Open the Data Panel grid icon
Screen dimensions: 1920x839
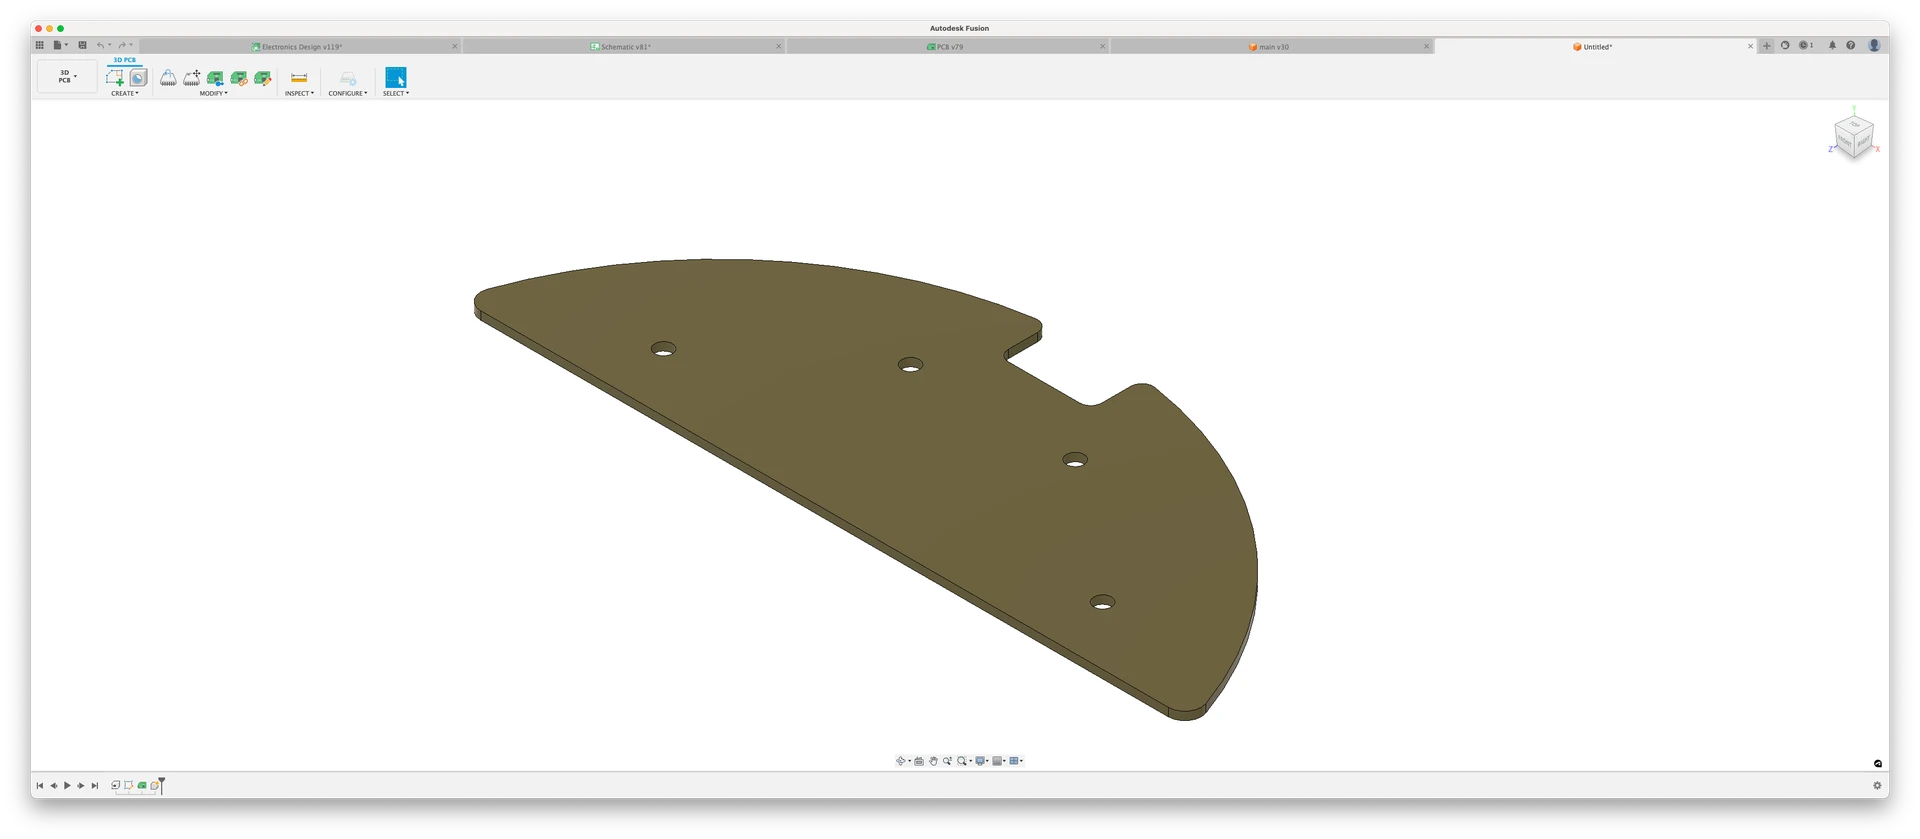(40, 45)
